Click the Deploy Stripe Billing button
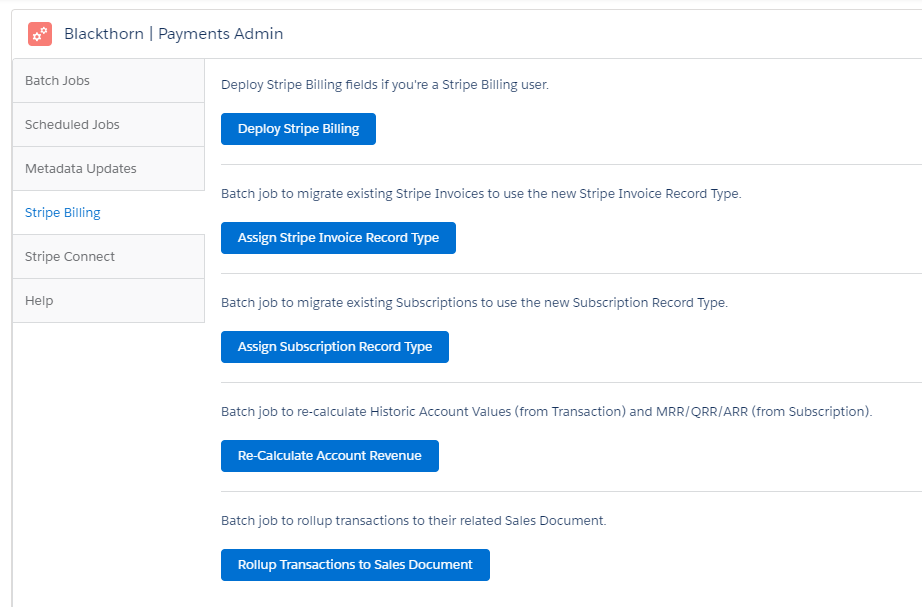Screen dimensions: 922x607 (x=298, y=129)
